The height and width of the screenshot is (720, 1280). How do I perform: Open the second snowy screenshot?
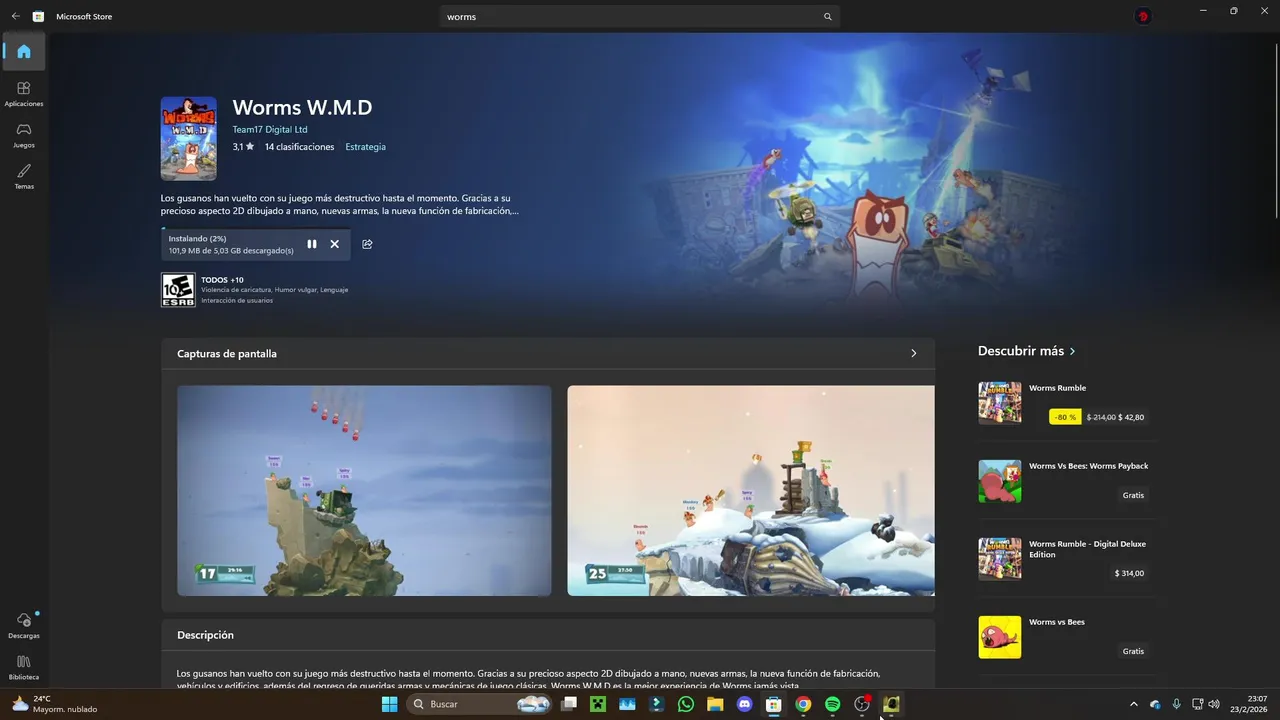click(751, 491)
